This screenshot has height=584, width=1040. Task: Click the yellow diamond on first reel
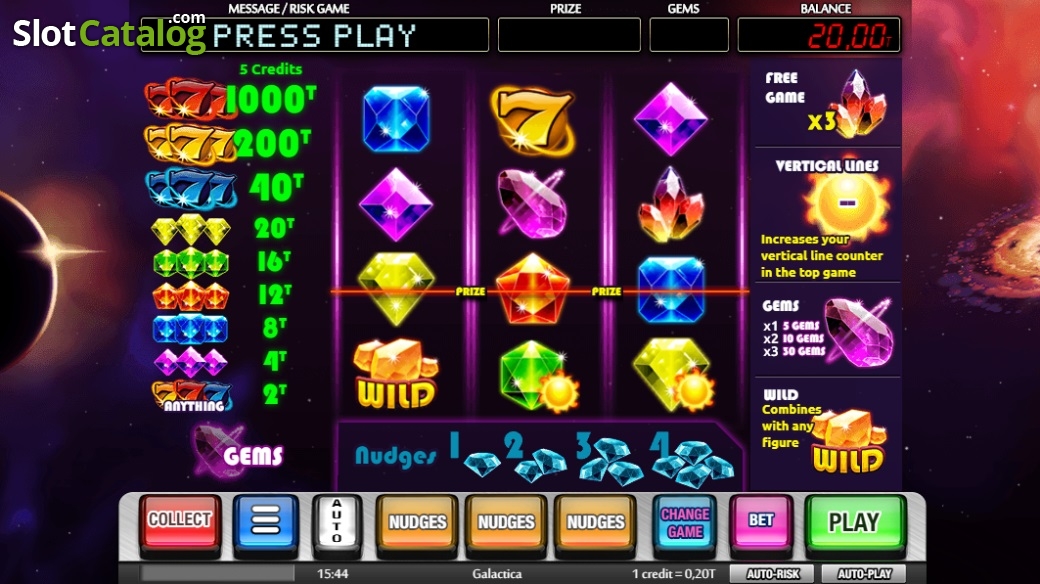pyautogui.click(x=396, y=289)
